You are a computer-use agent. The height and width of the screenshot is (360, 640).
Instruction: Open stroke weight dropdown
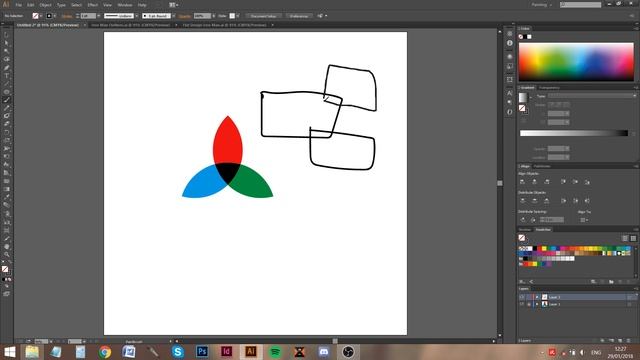click(98, 16)
